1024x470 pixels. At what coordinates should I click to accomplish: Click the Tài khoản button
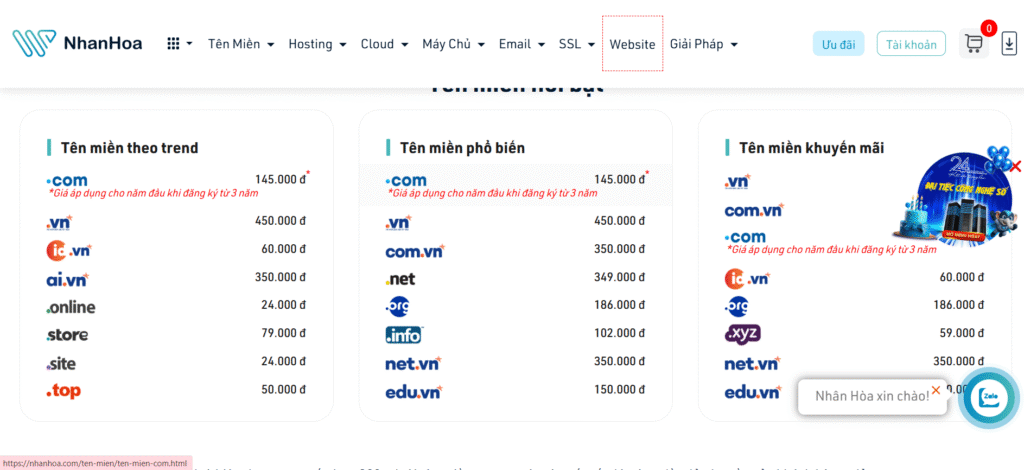click(x=911, y=44)
